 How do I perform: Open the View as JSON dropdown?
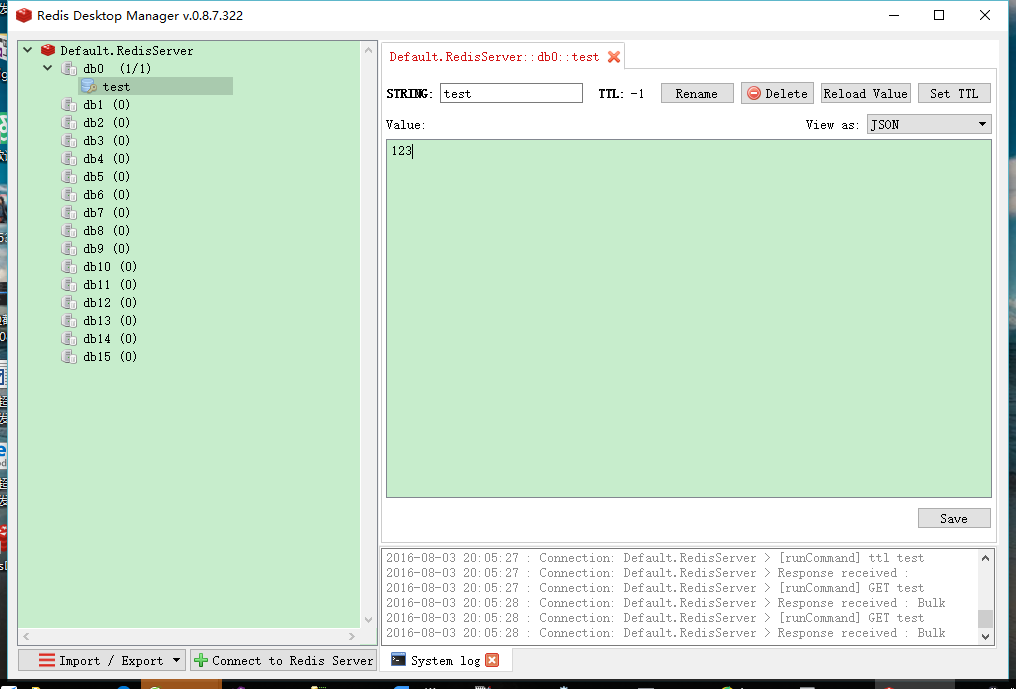929,124
